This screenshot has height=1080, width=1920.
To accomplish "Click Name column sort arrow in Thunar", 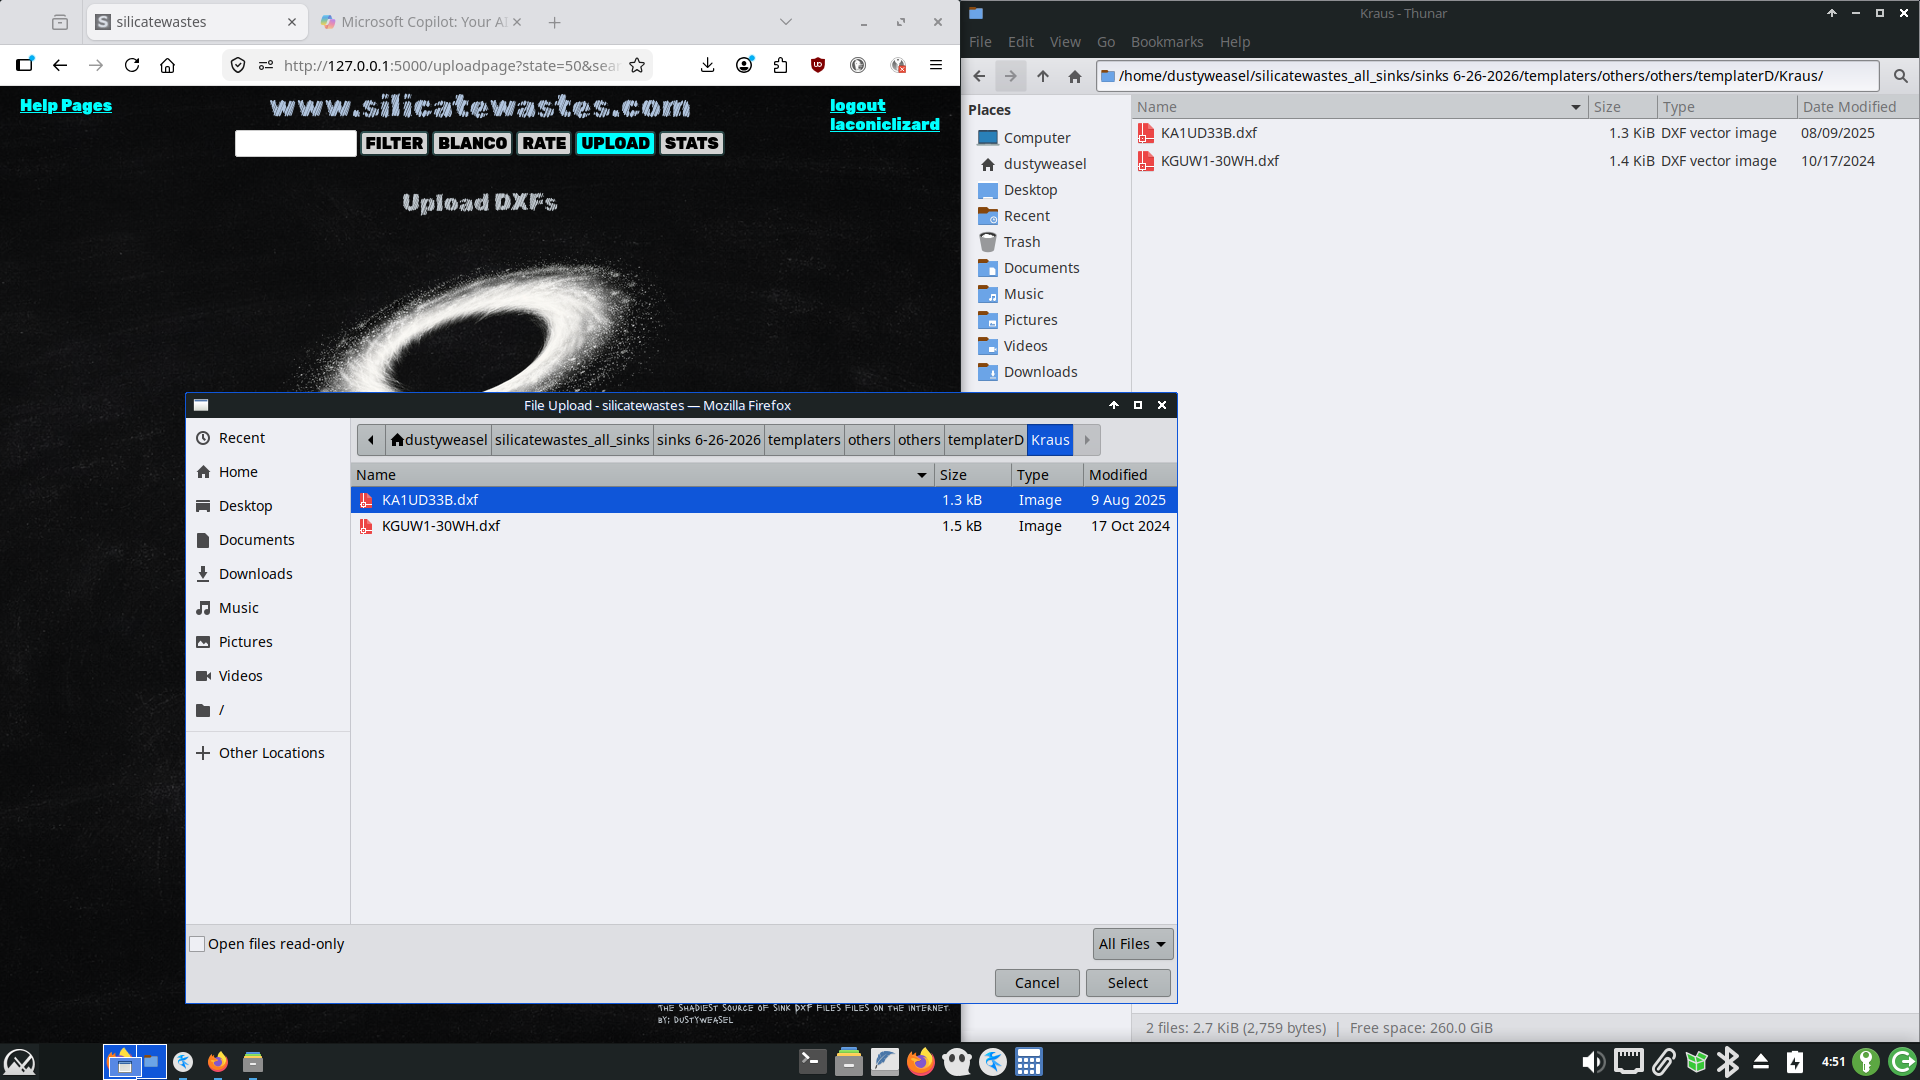I will click(x=1576, y=107).
